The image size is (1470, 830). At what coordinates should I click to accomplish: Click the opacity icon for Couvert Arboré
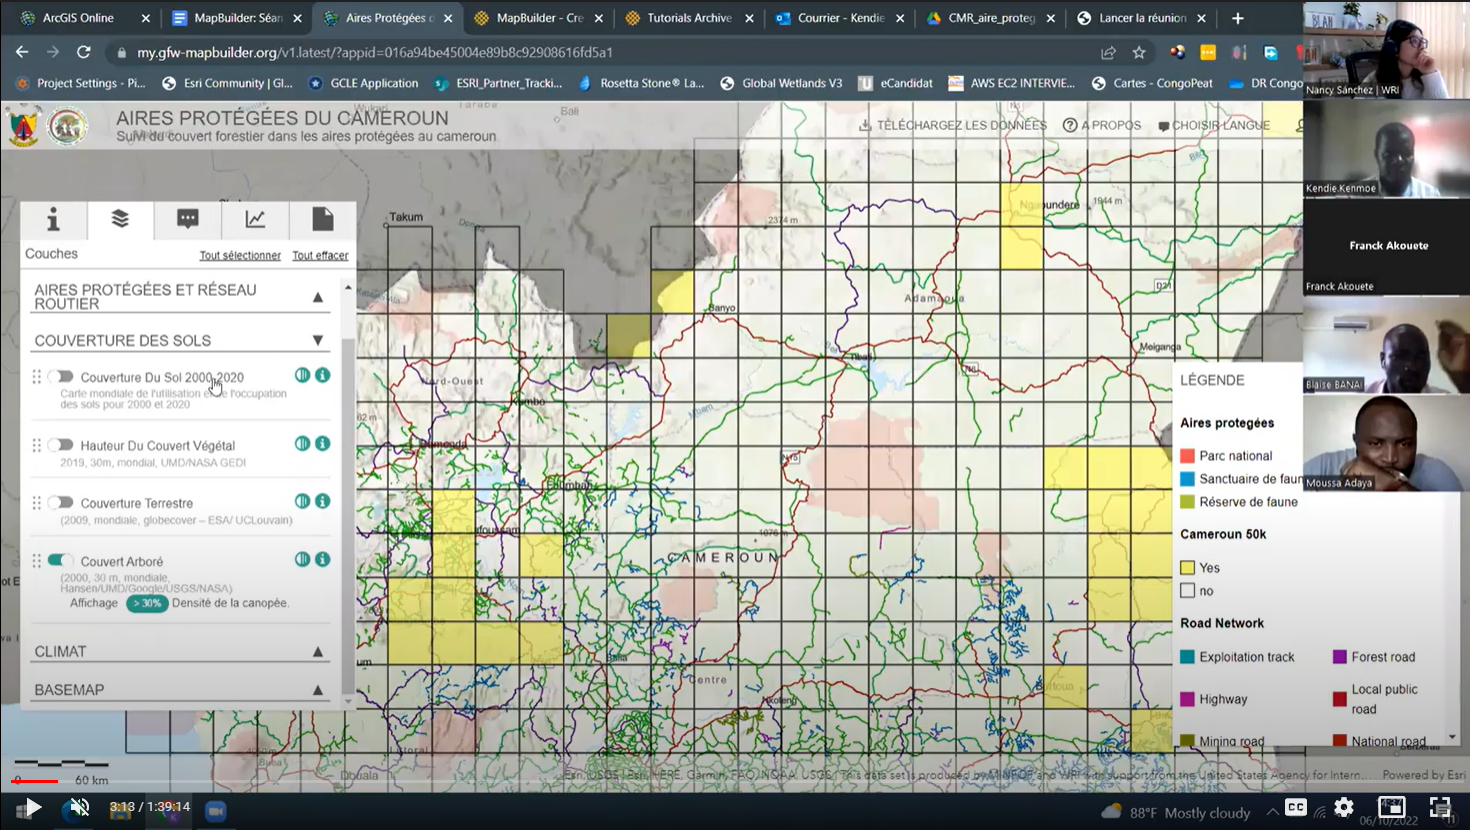pos(301,559)
